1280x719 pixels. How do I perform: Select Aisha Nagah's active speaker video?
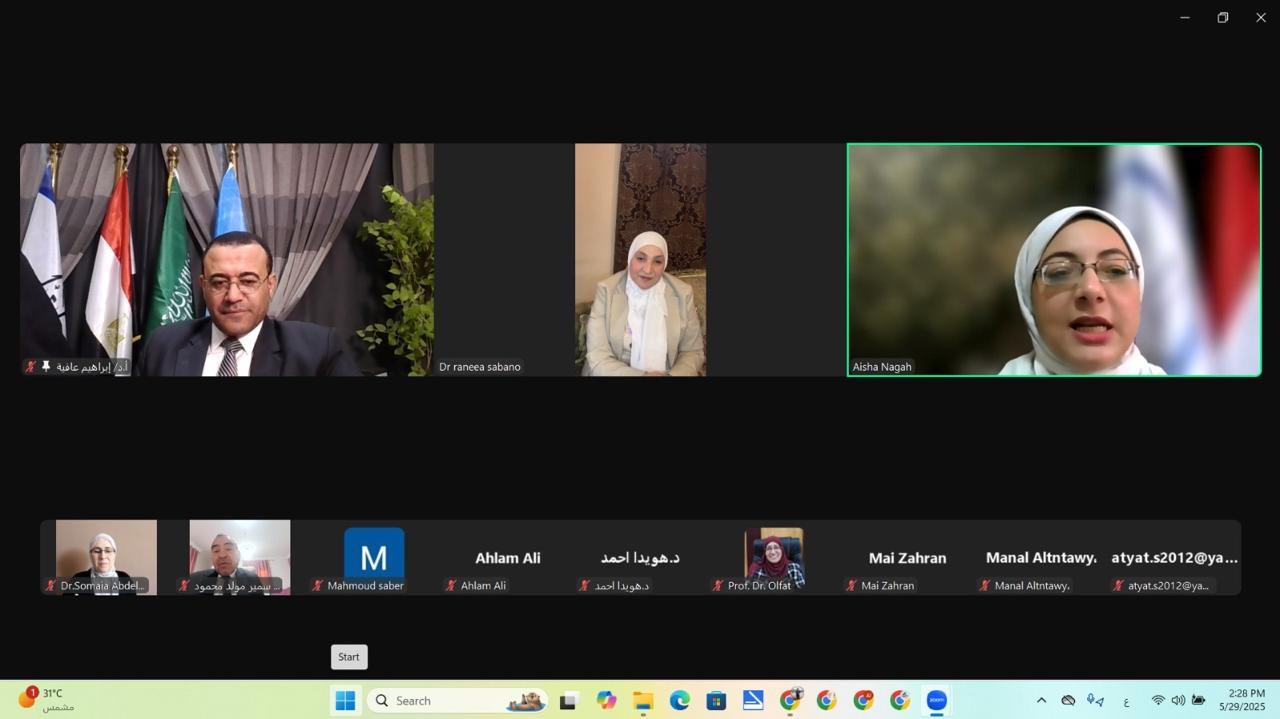coord(1054,260)
